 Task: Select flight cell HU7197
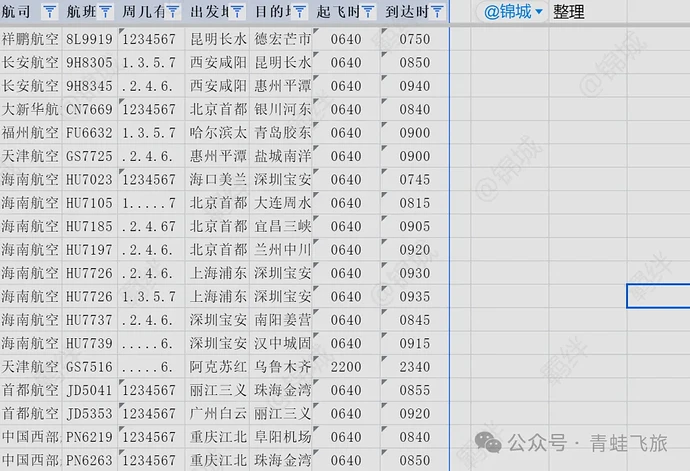[90, 250]
